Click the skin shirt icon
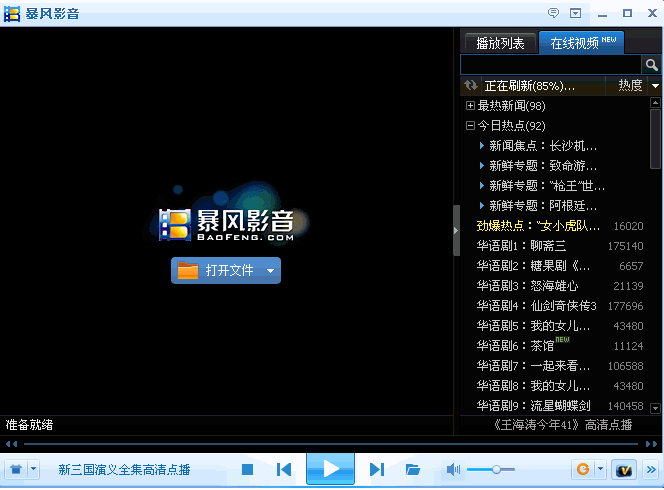Viewport: 664px width, 490px height. pyautogui.click(x=16, y=469)
